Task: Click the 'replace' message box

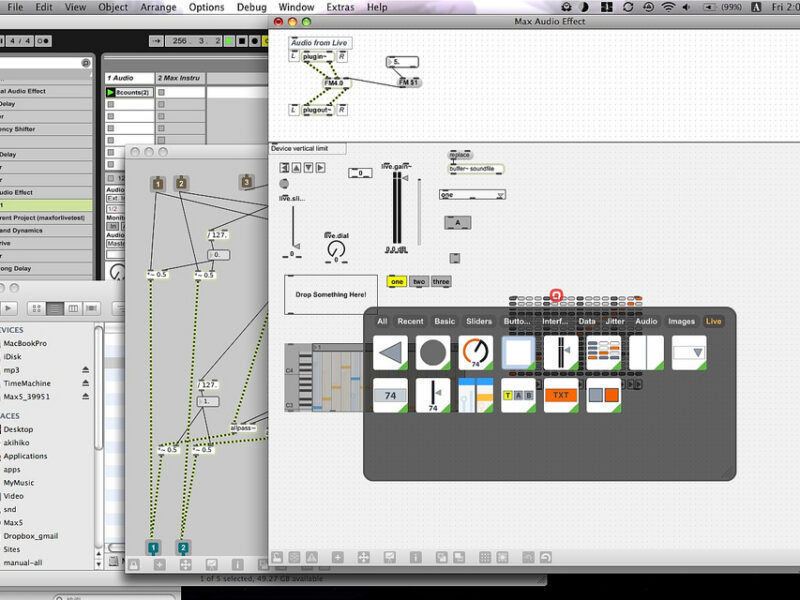Action: pyautogui.click(x=459, y=155)
